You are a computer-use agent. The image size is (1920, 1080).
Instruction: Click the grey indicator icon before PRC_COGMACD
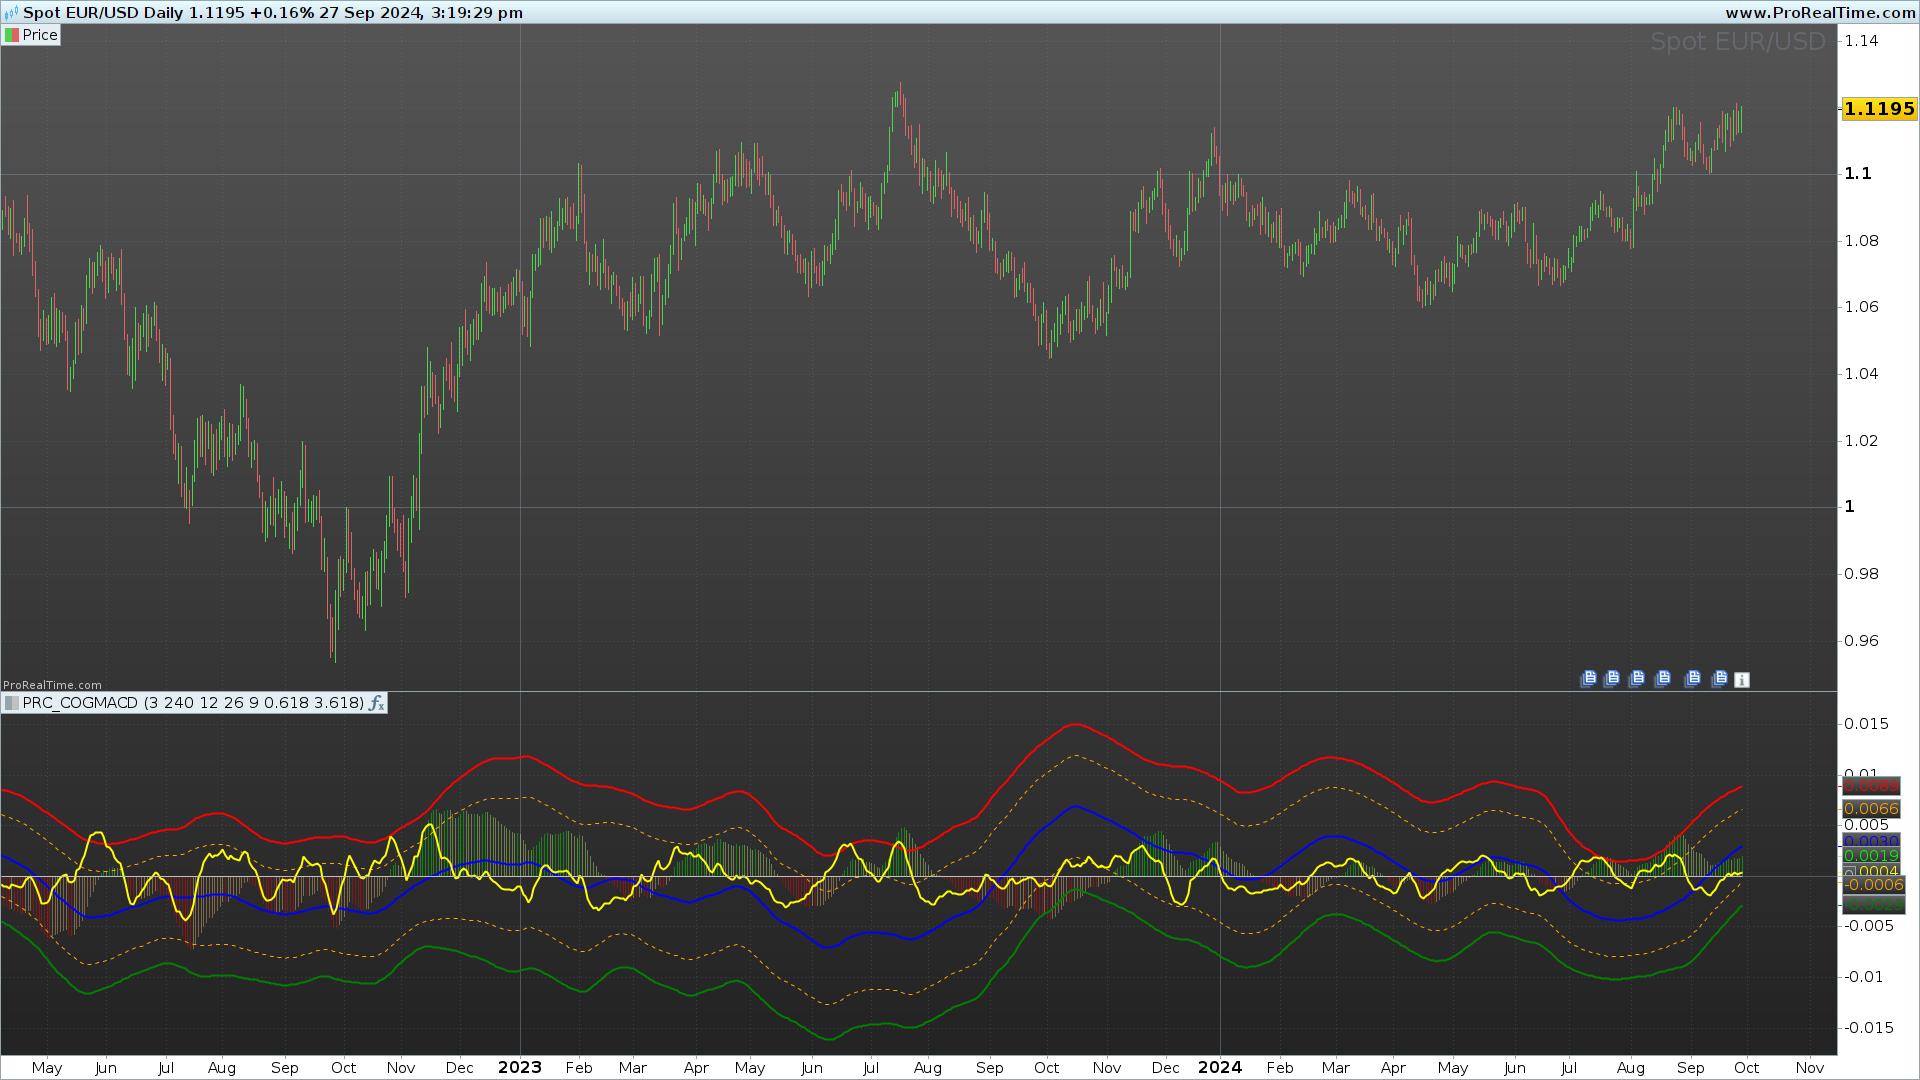pyautogui.click(x=12, y=703)
